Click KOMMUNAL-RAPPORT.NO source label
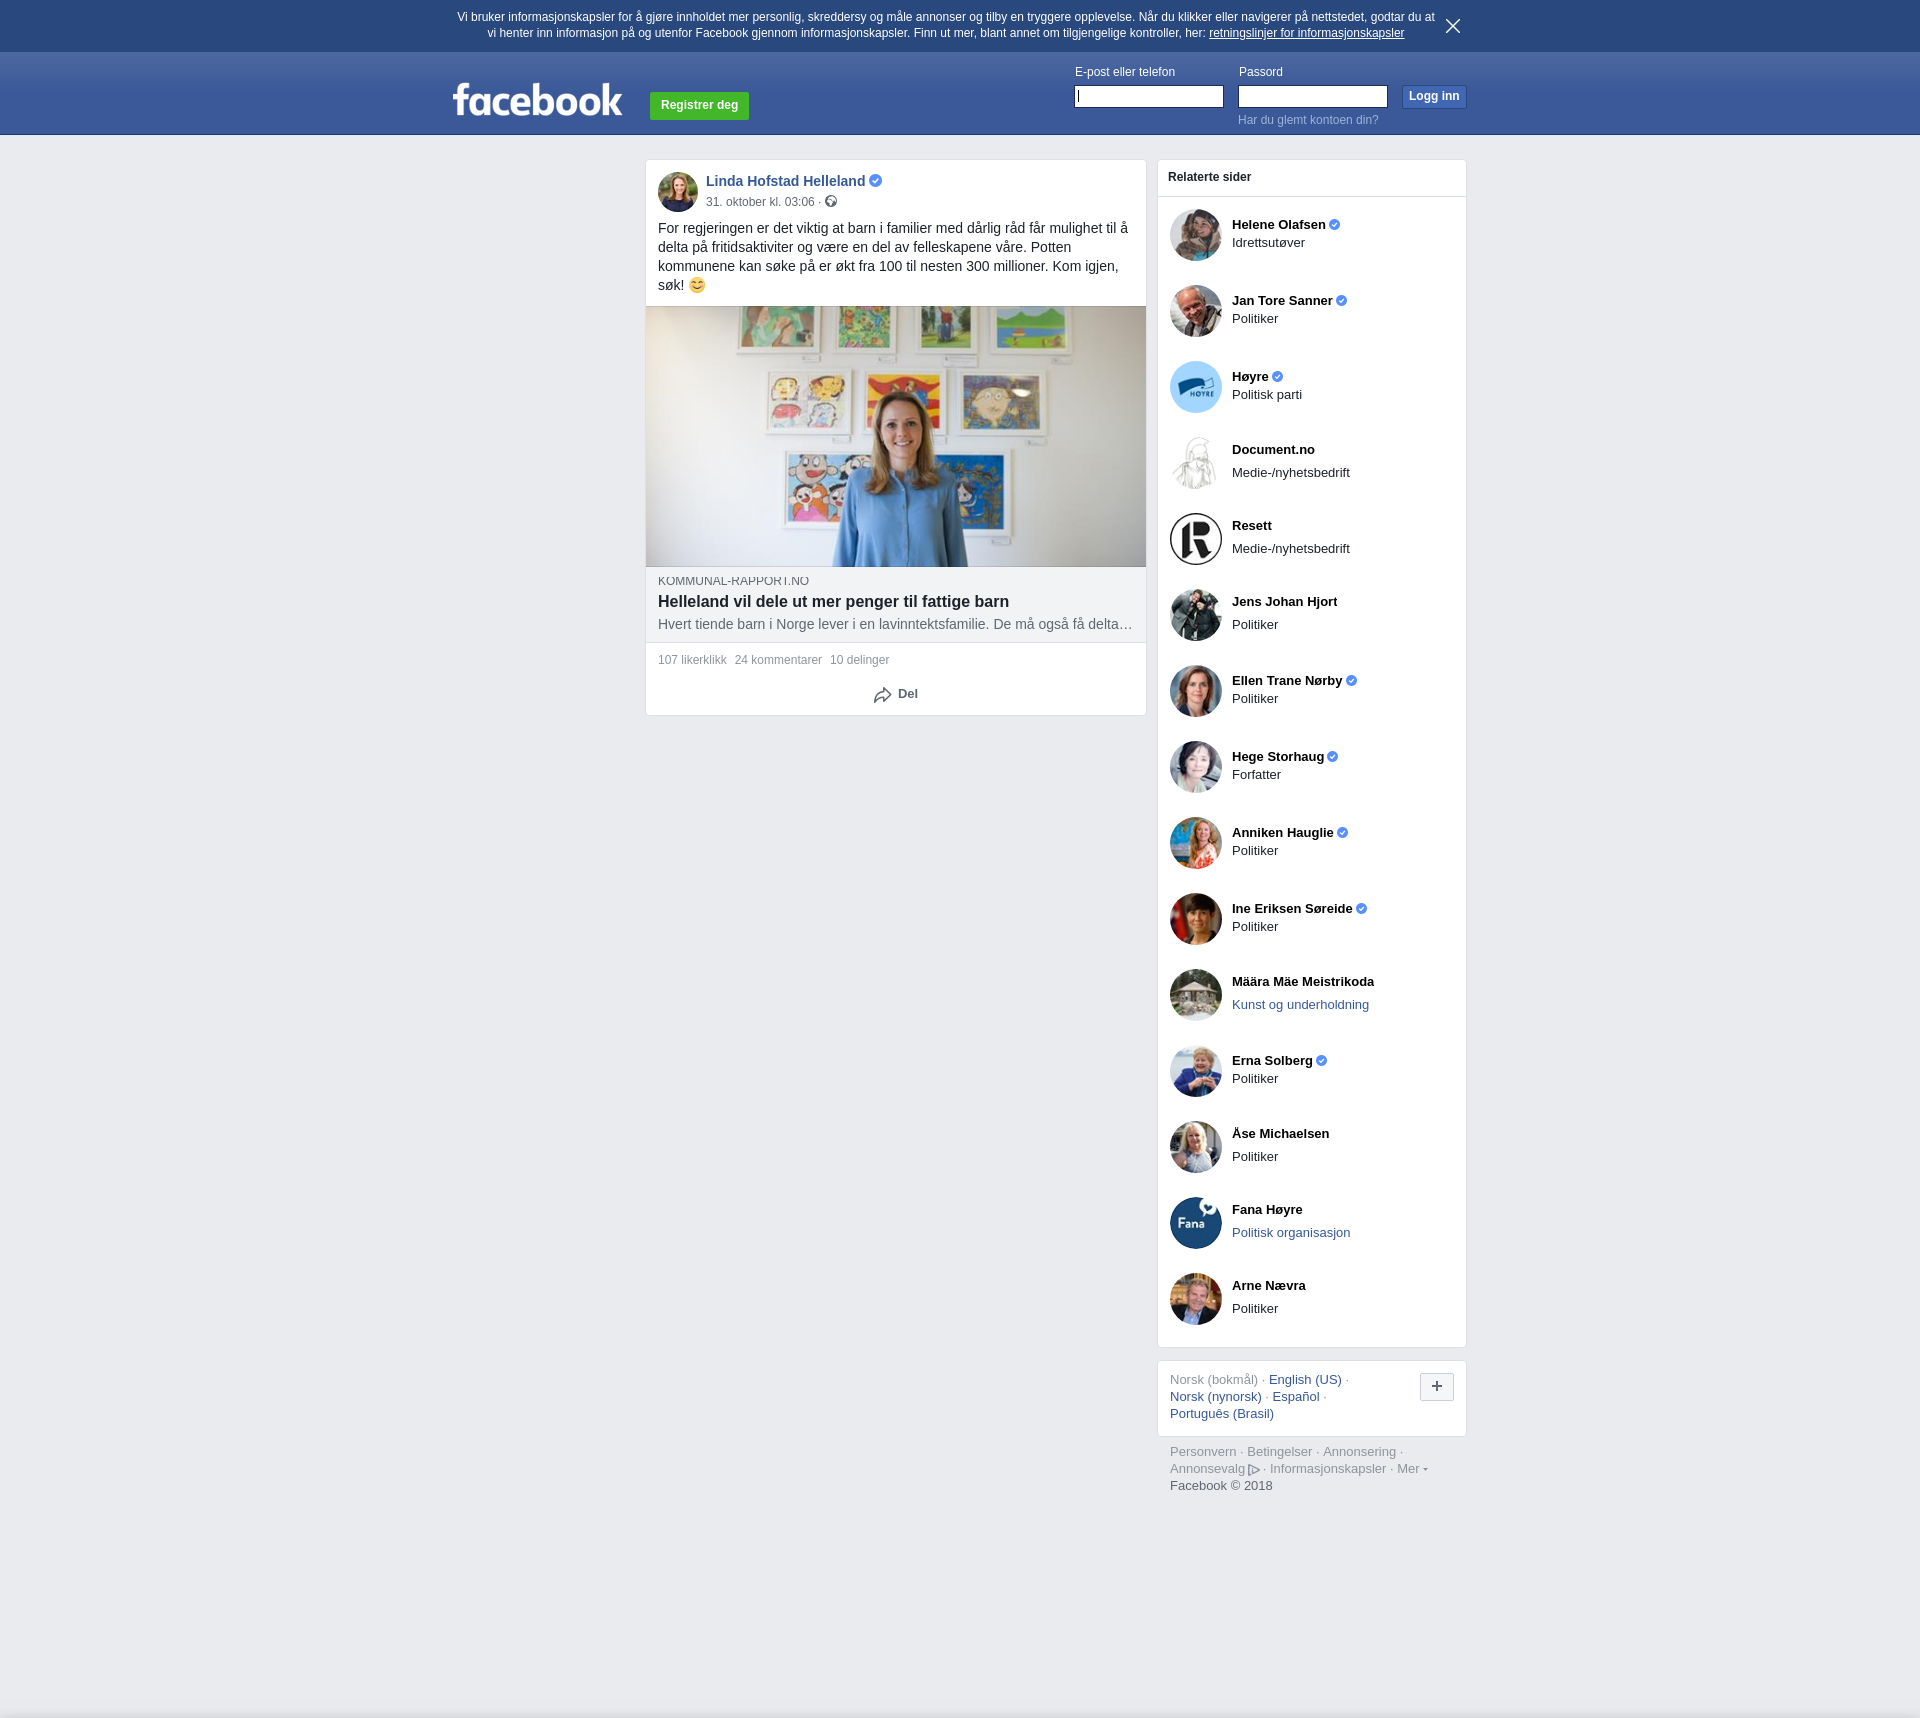Screen dimensions: 1920x1718 pos(733,581)
